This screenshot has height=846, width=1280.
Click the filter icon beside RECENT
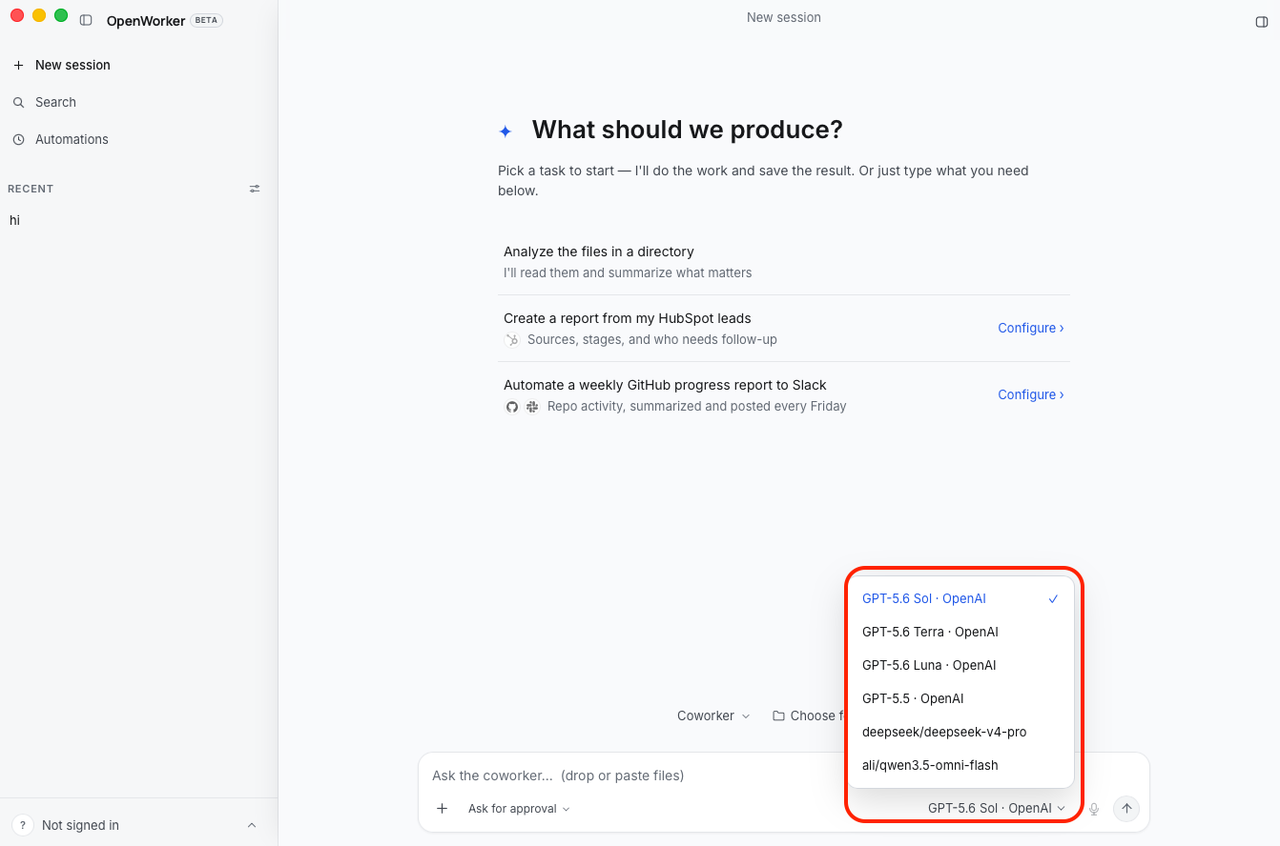255,189
